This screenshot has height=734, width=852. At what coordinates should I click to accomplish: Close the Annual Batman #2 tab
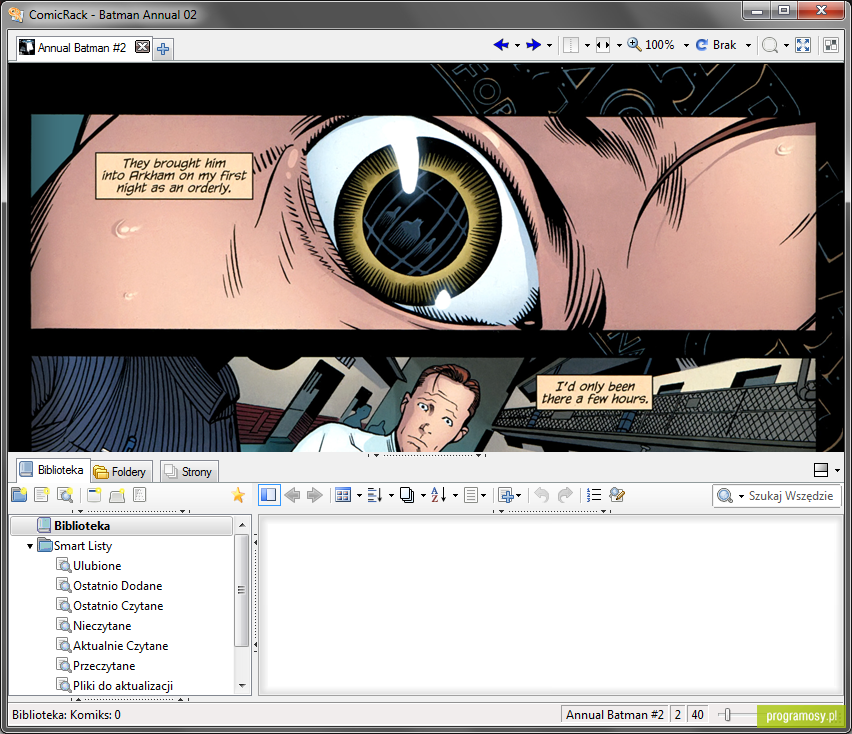click(x=142, y=47)
